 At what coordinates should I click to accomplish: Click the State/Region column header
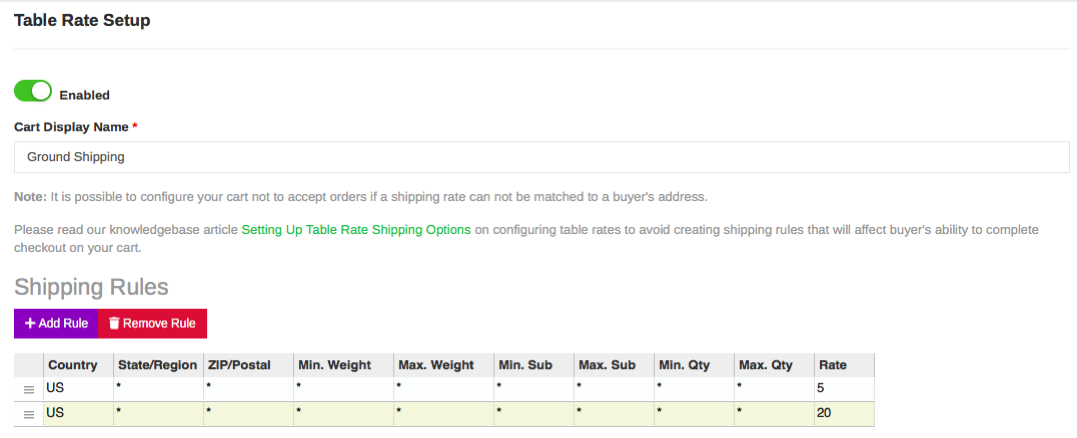click(x=158, y=365)
